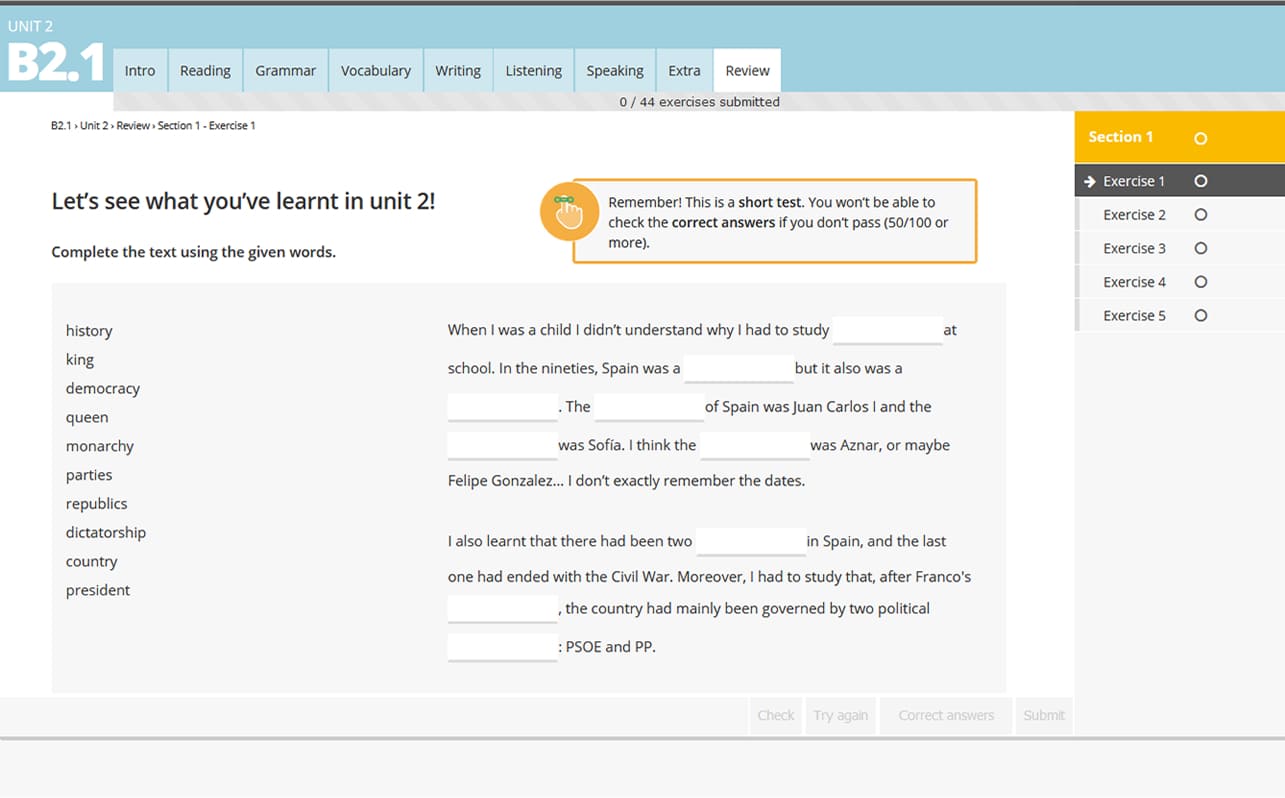Click the 'UNIT 2' header label
Viewport: 1285px width, 798px height.
30,27
